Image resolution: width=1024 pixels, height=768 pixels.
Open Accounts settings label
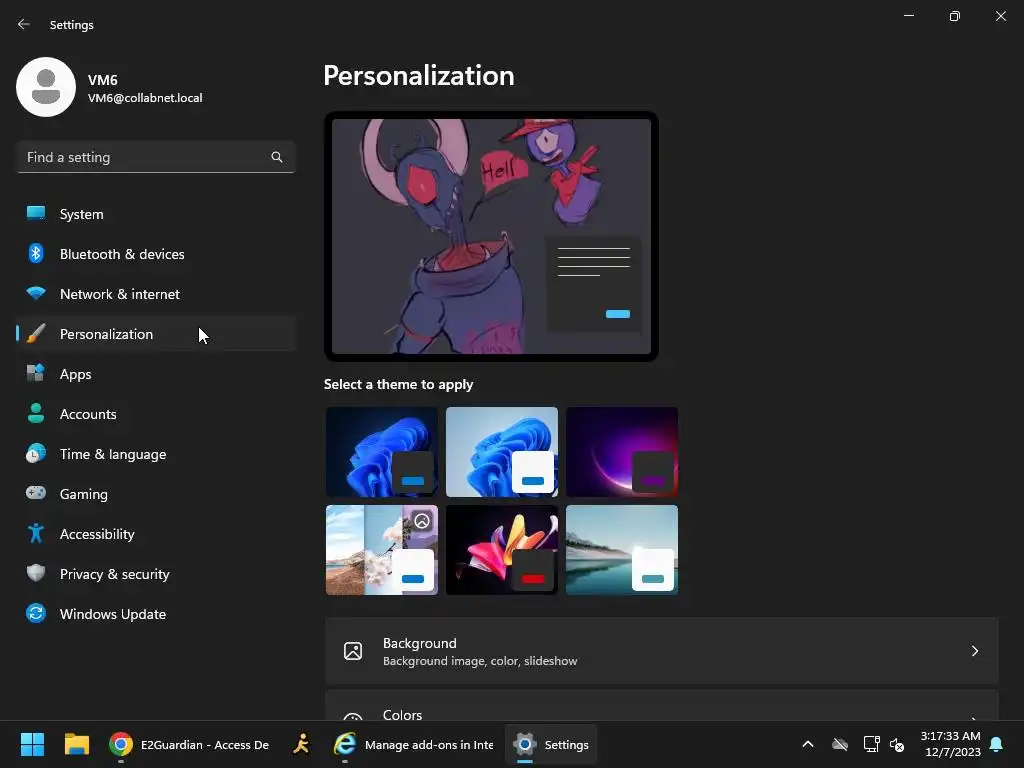click(88, 414)
